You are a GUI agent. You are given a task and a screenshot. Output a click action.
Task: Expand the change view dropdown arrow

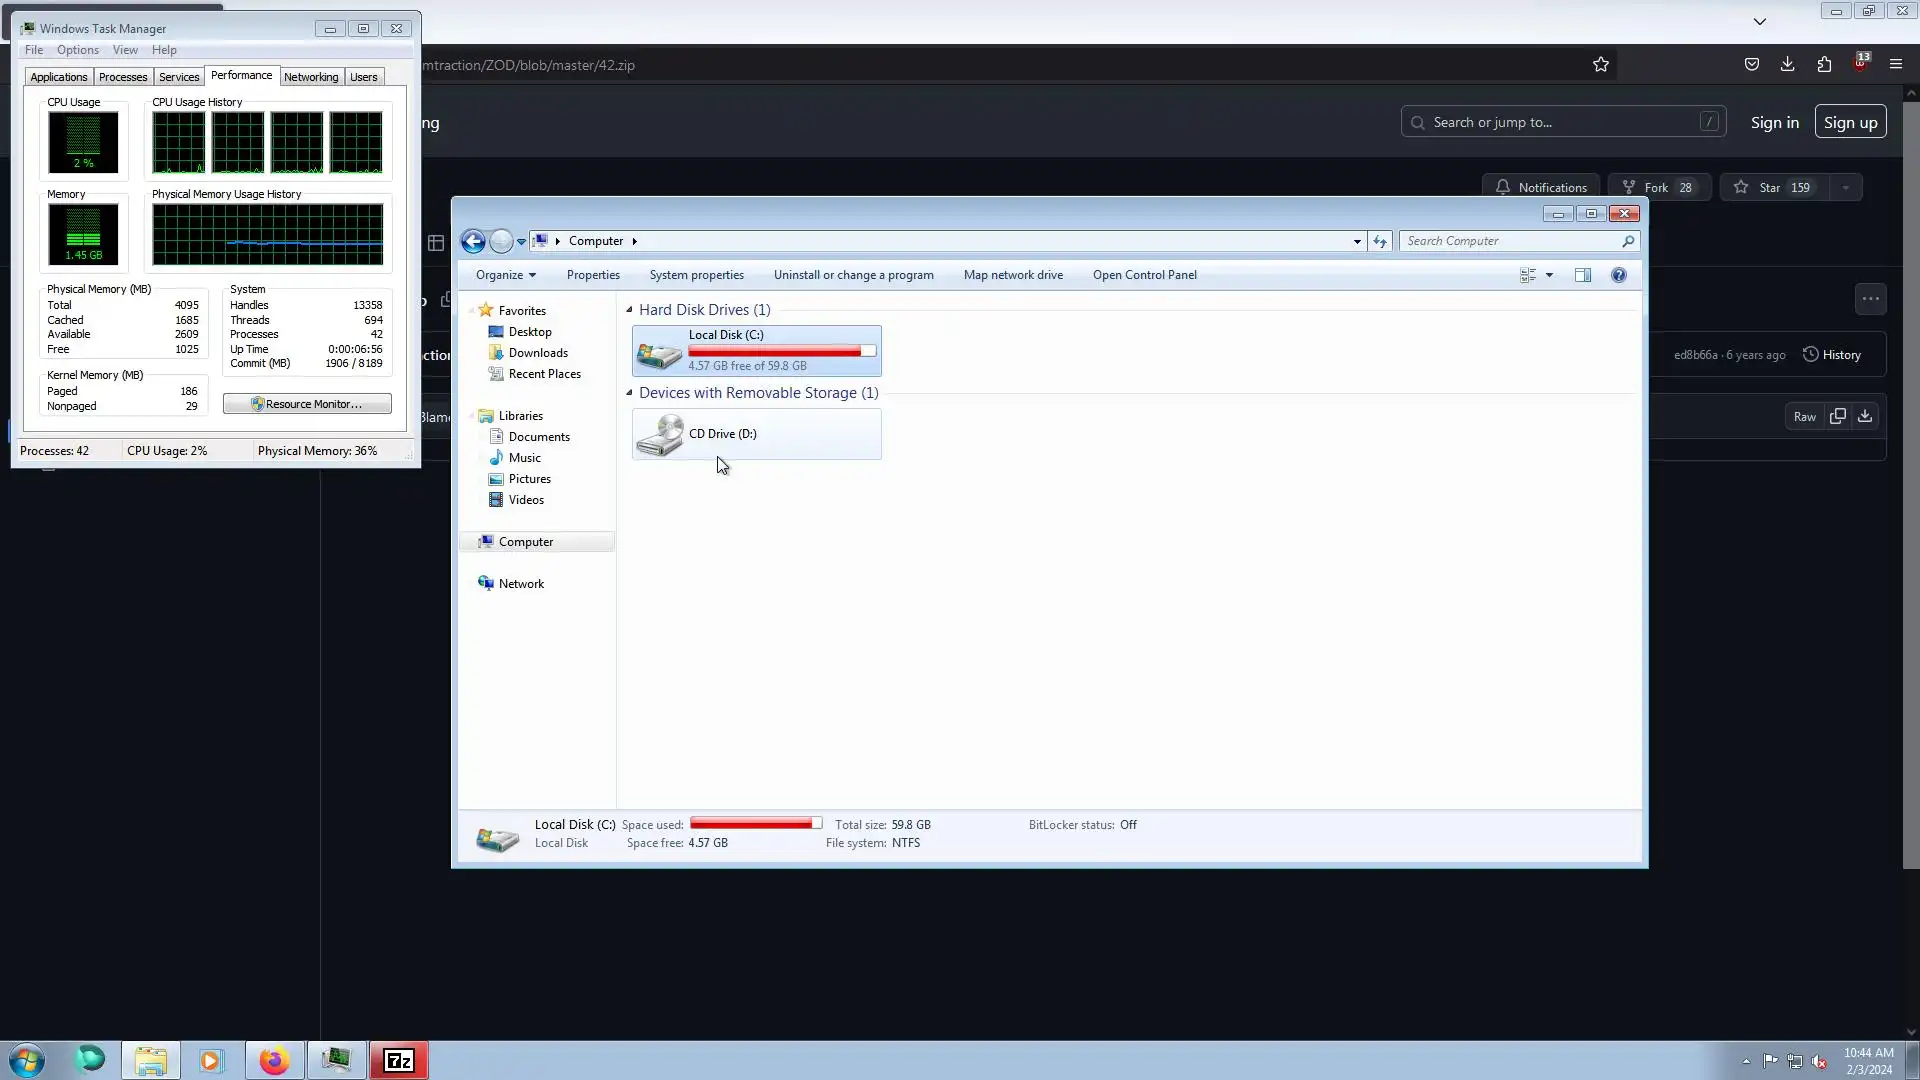point(1549,275)
